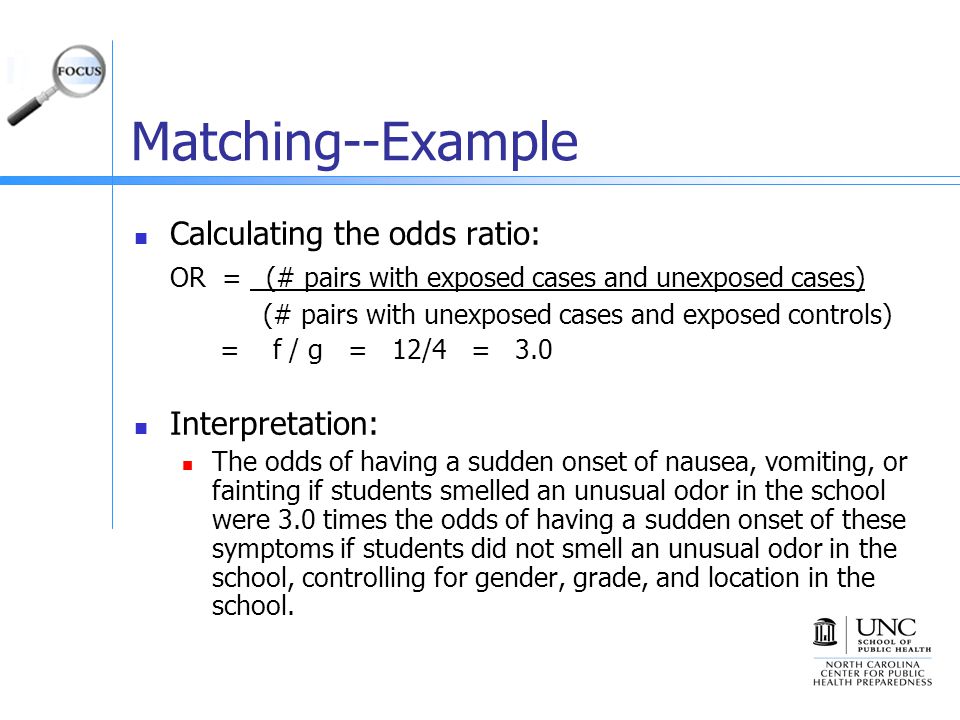Click the blue bullet beside Interpretation

click(x=141, y=428)
